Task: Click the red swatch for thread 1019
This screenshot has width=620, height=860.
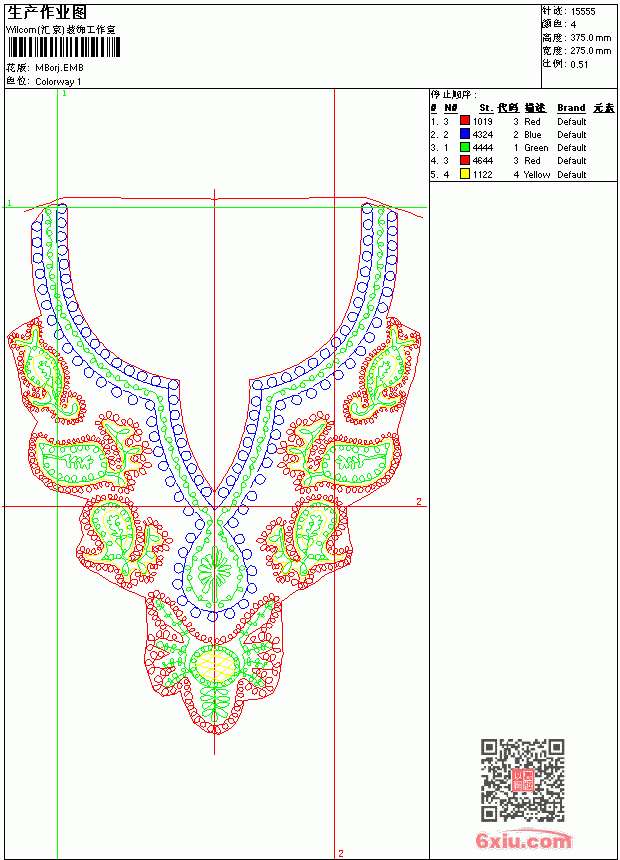Action: click(x=465, y=120)
